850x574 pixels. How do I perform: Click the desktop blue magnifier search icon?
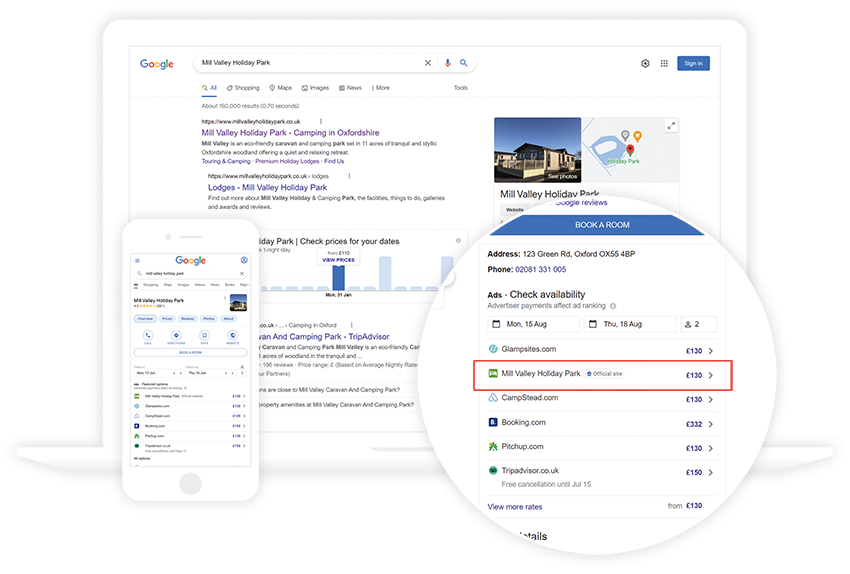[463, 63]
